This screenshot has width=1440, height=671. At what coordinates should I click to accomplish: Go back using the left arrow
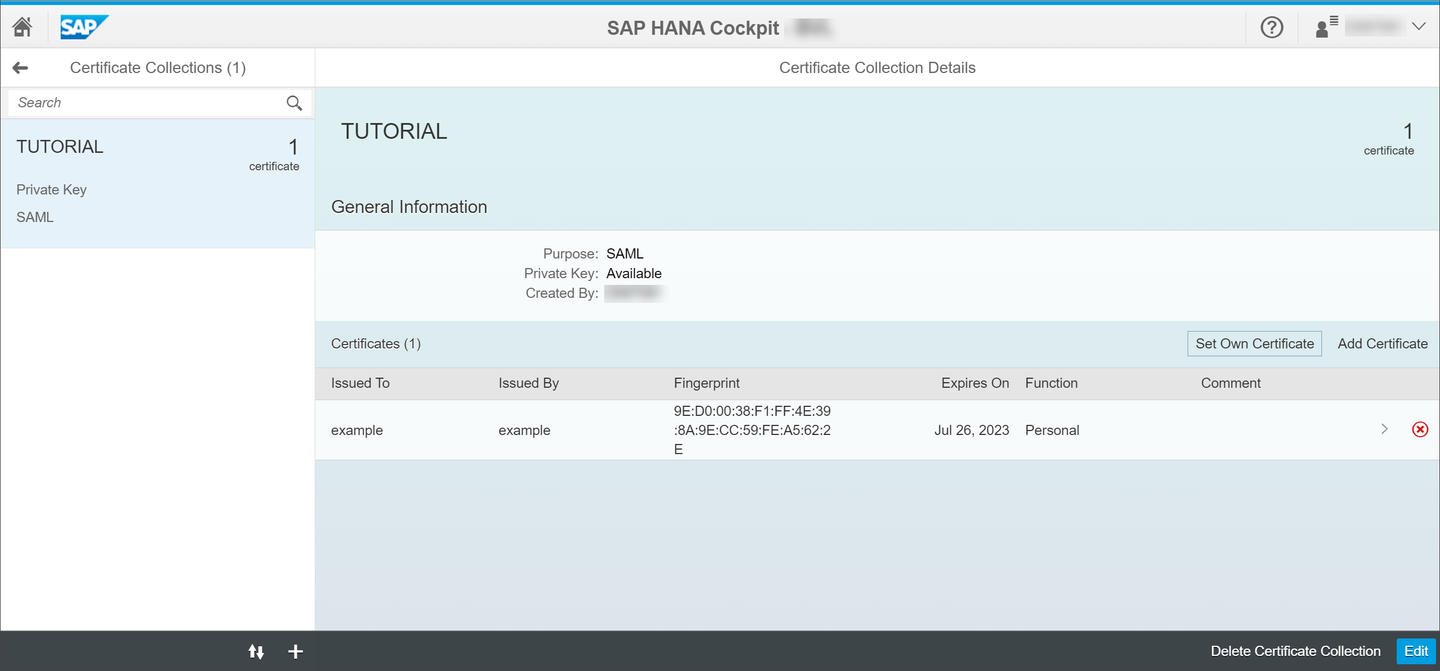coord(20,68)
